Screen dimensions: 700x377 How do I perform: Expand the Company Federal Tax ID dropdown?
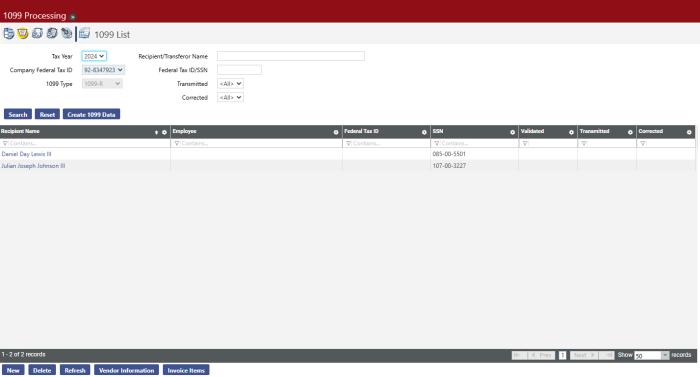click(103, 70)
